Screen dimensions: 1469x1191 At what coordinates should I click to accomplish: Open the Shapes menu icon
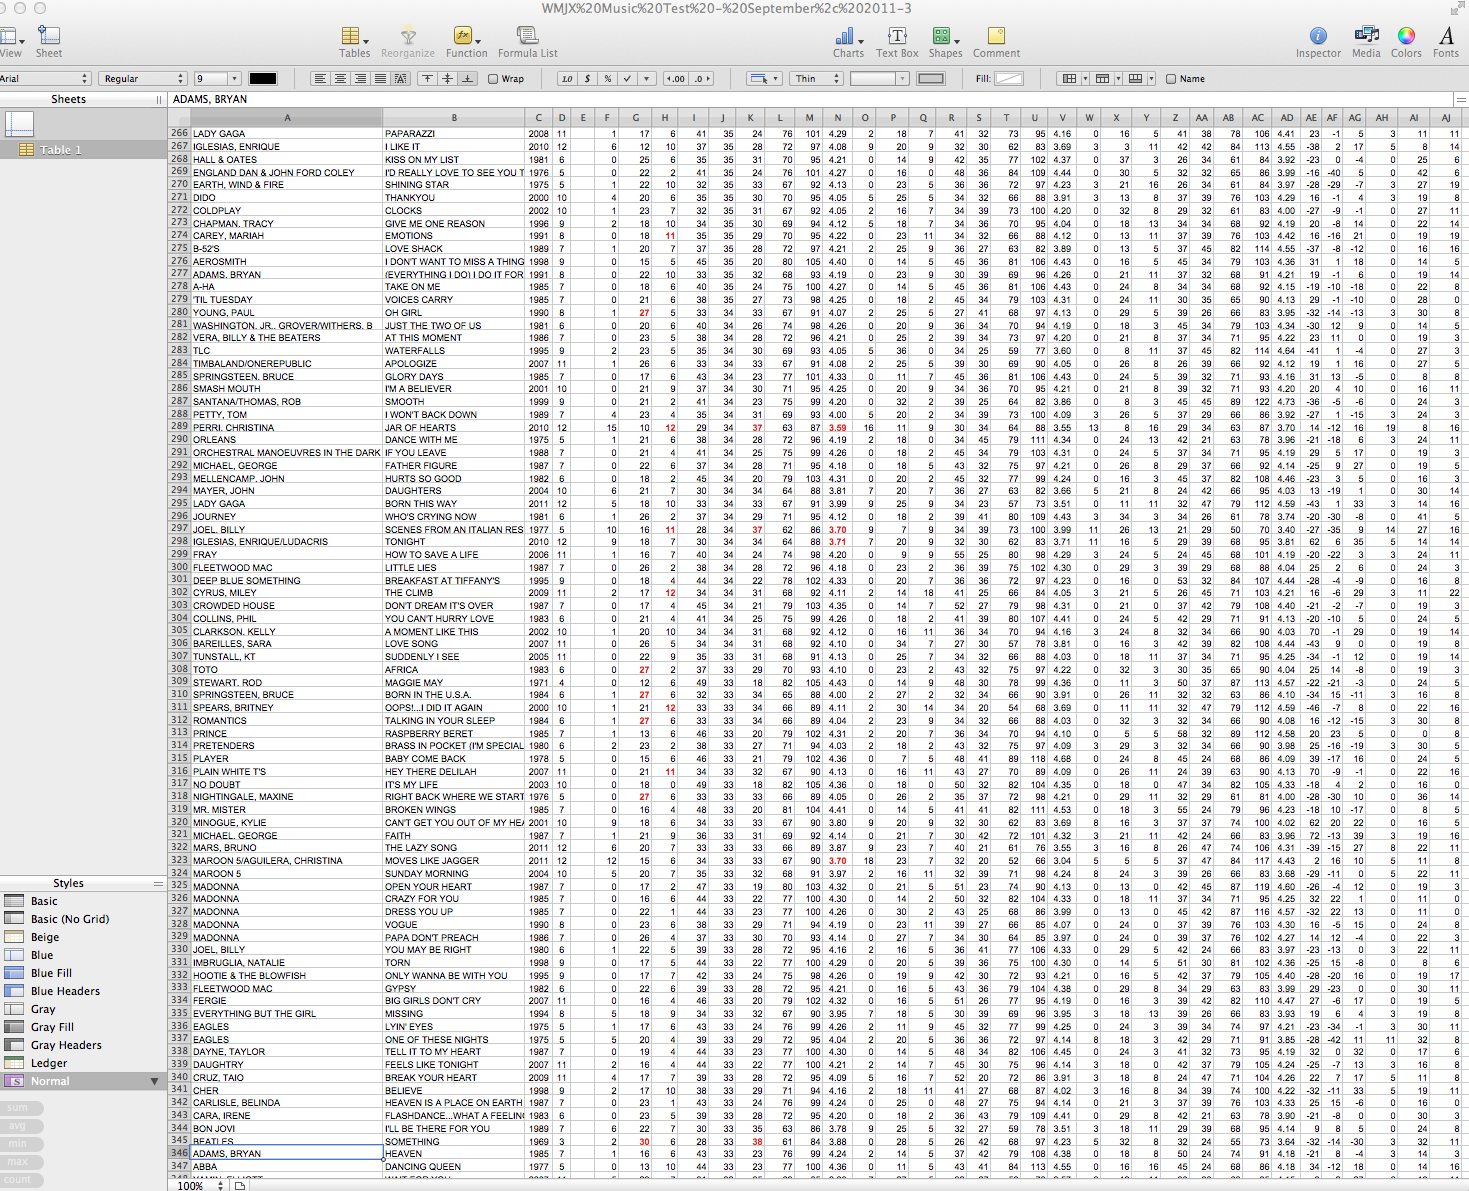click(945, 41)
